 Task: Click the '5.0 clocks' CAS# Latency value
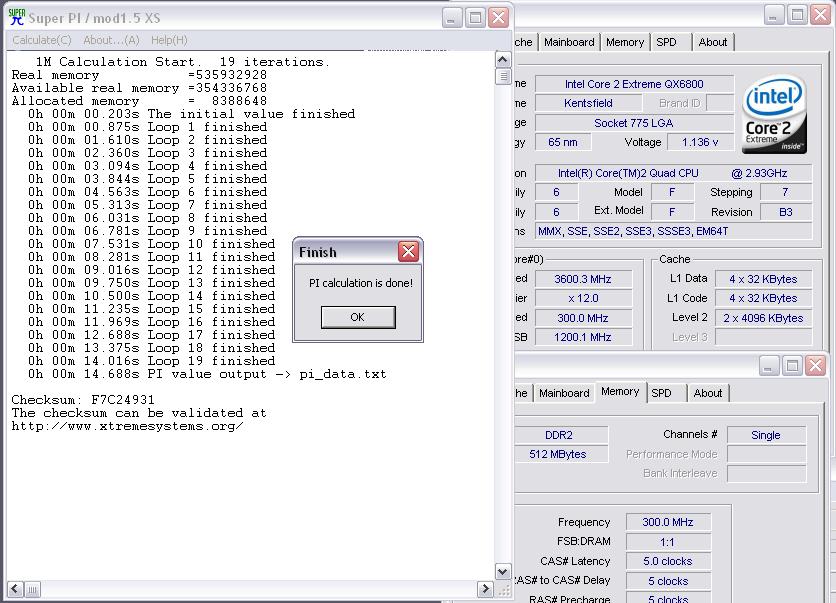click(x=668, y=561)
